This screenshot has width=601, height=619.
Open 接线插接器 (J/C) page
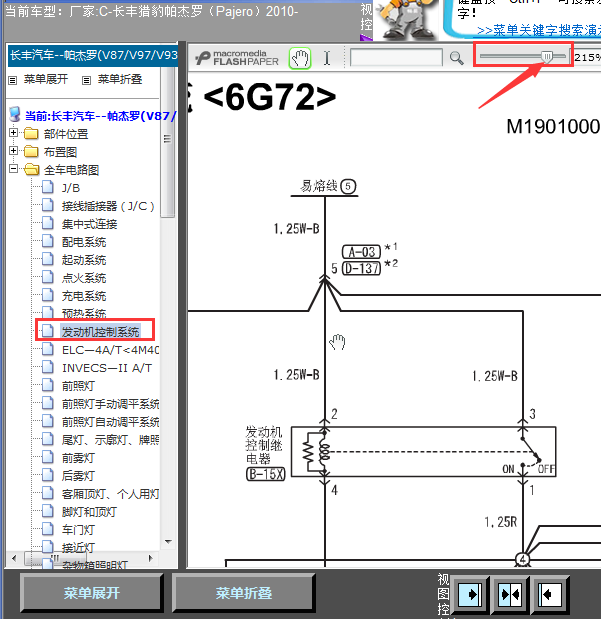point(108,206)
